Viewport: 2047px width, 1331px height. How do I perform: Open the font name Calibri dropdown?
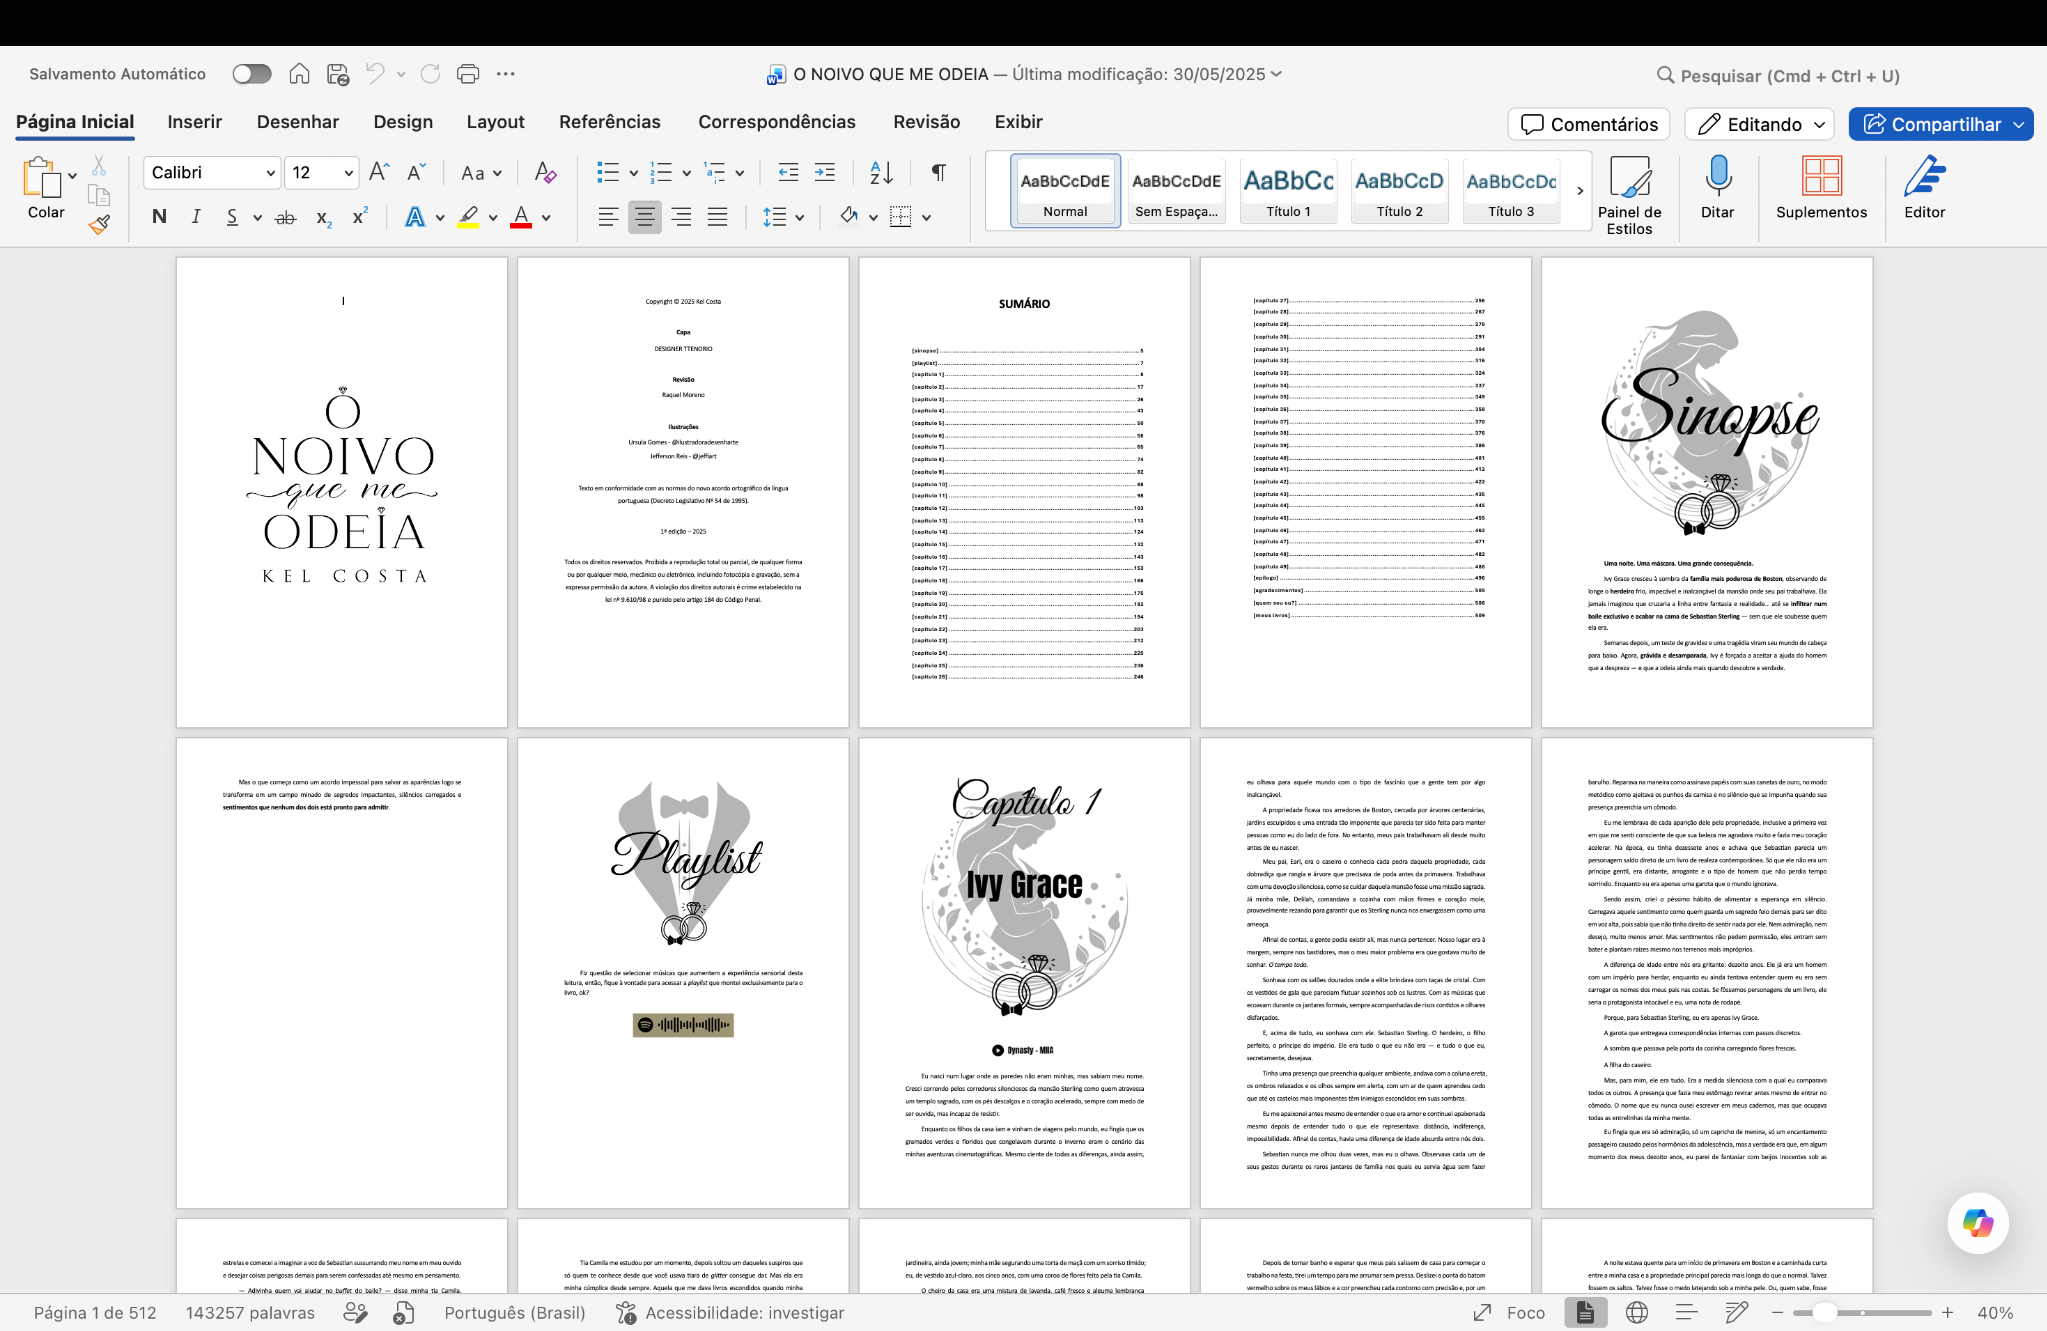[x=270, y=173]
